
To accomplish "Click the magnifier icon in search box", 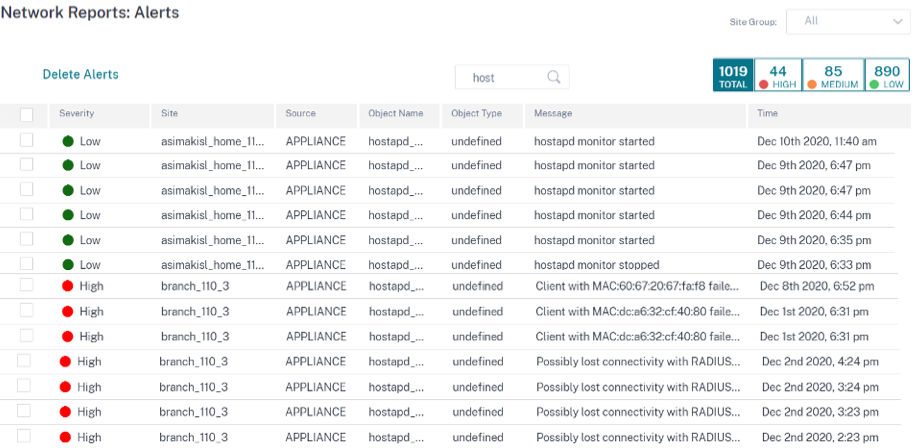I will click(553, 77).
